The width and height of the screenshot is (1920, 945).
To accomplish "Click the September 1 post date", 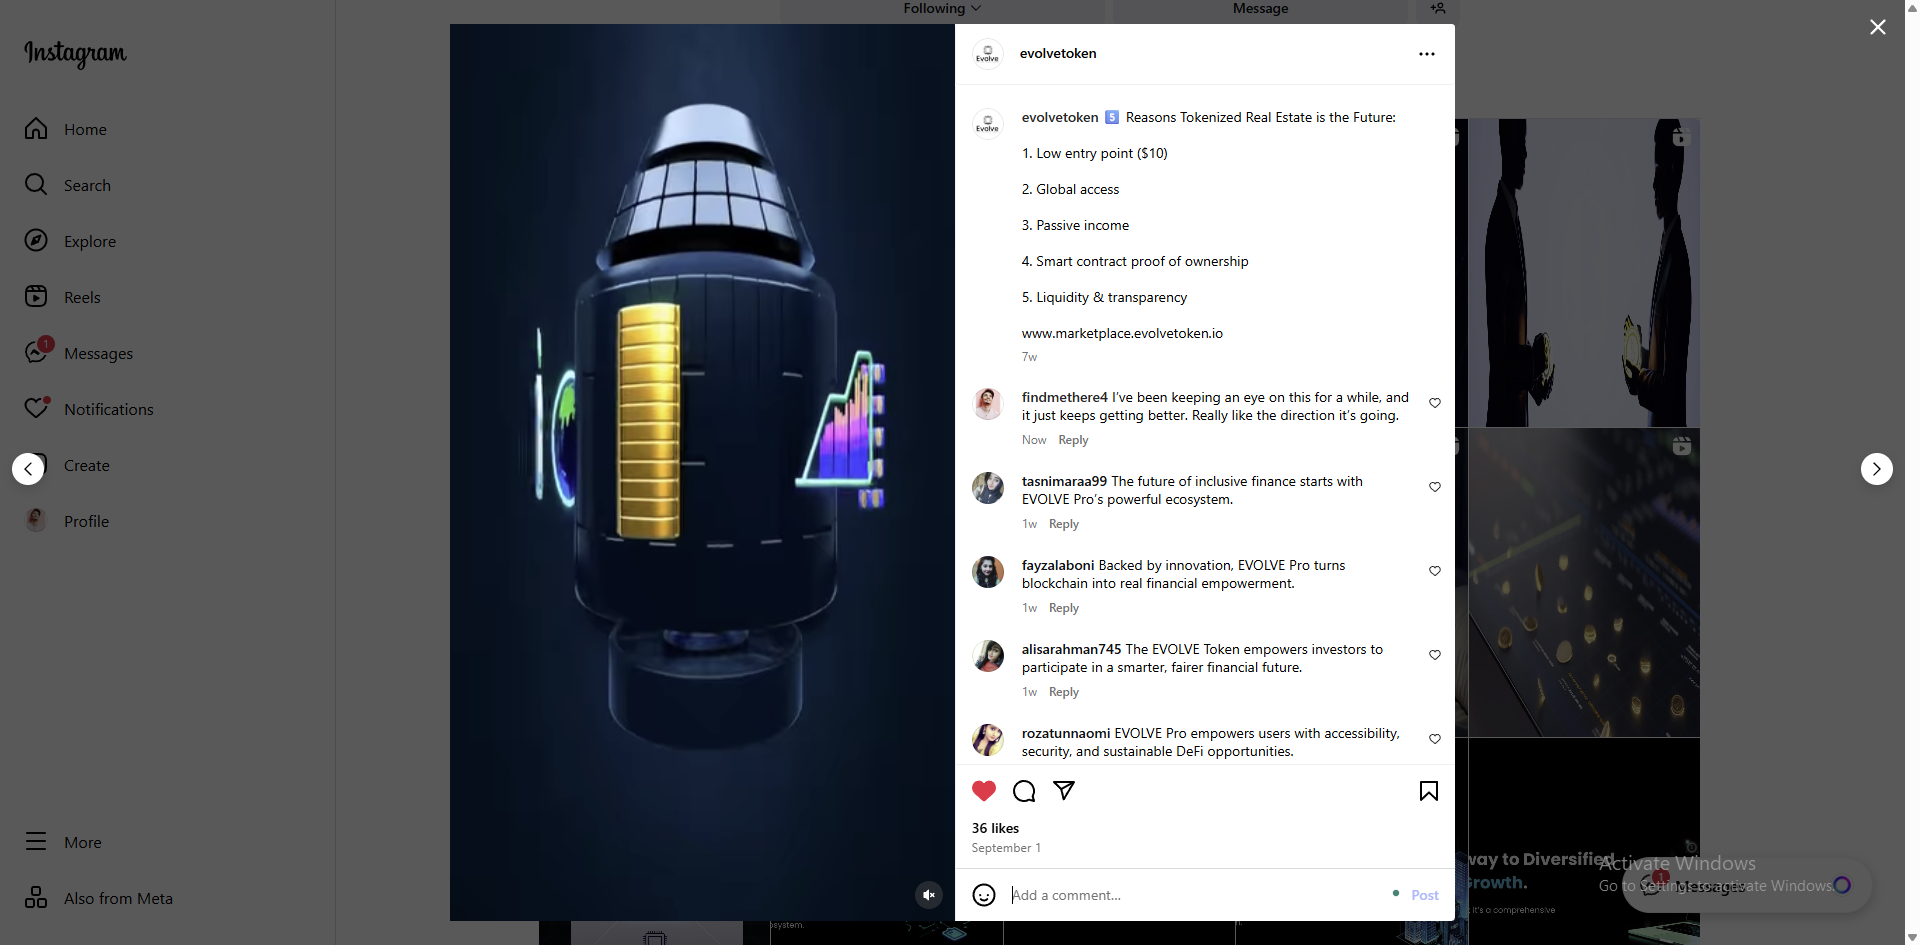I will (1006, 848).
